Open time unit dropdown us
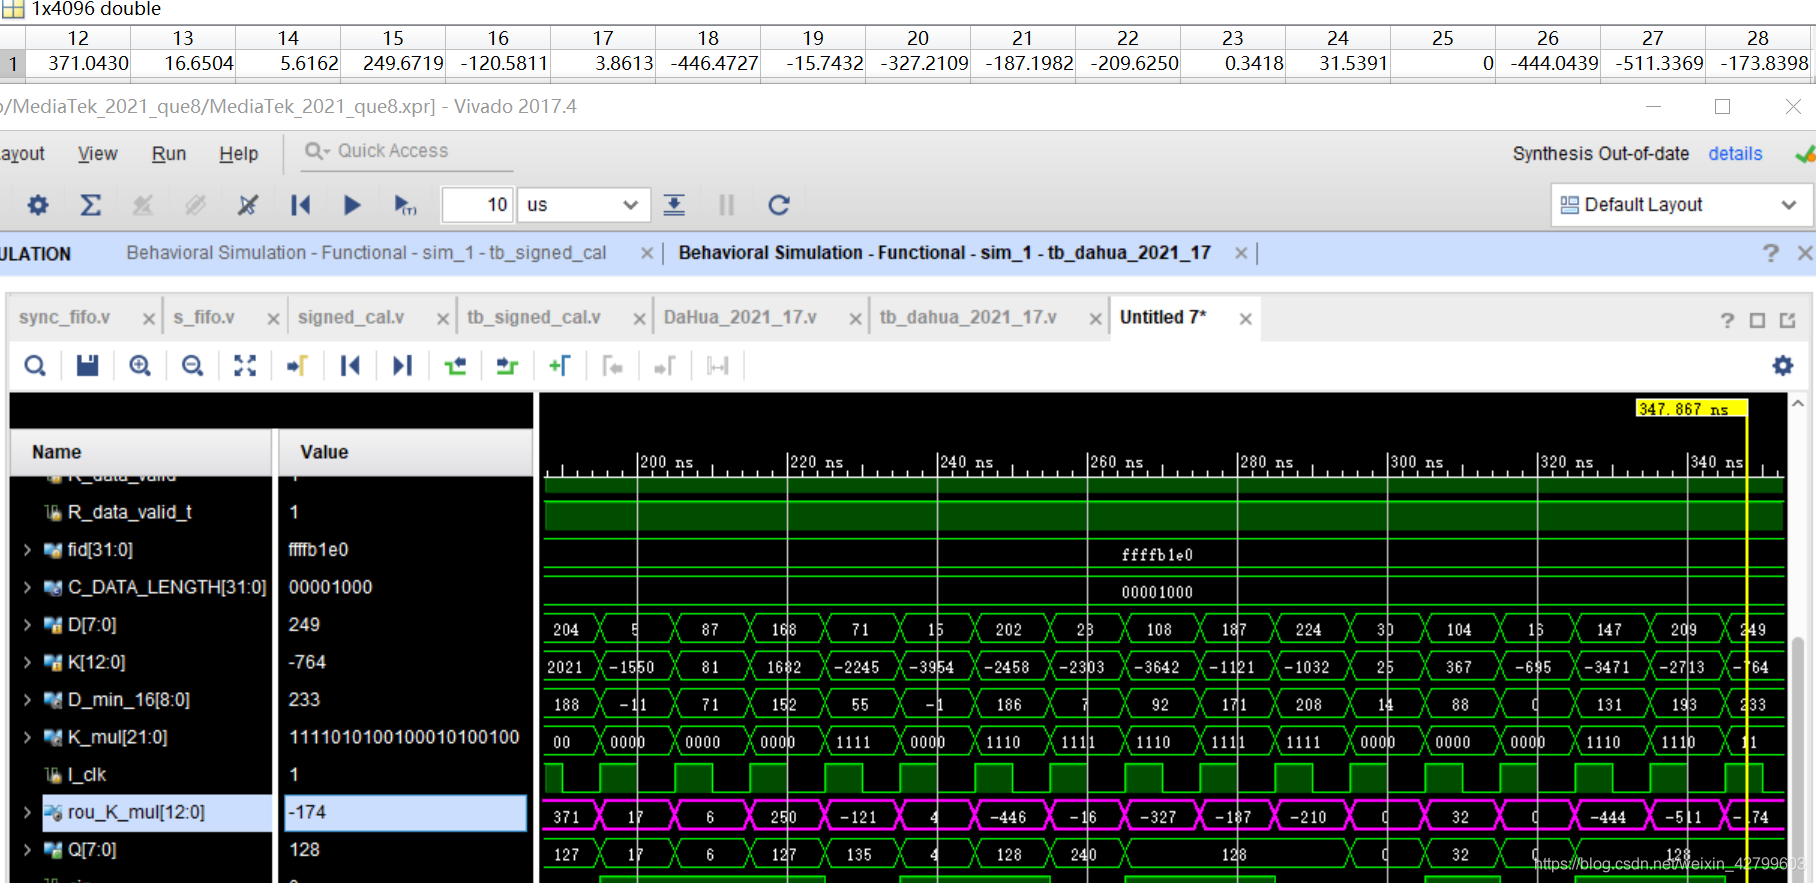Screen dimensions: 1816x883 click(x=583, y=205)
